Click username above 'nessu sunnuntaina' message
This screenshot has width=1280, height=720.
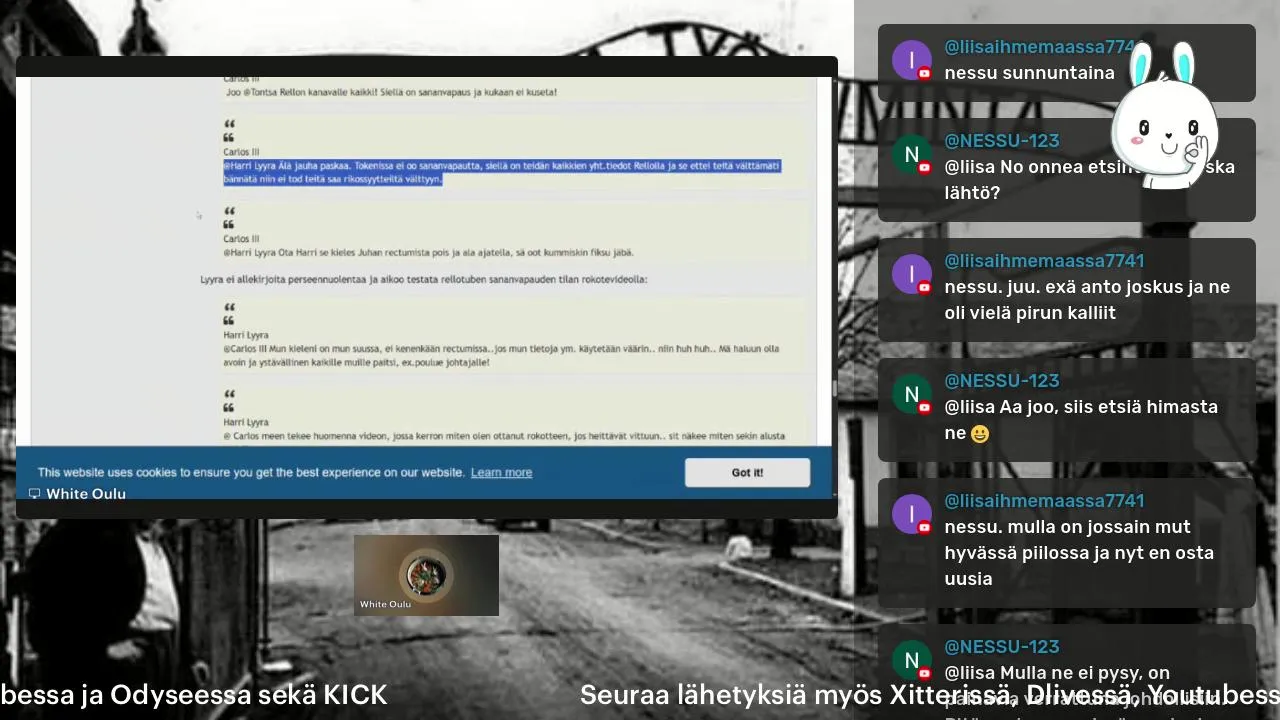(x=1040, y=47)
